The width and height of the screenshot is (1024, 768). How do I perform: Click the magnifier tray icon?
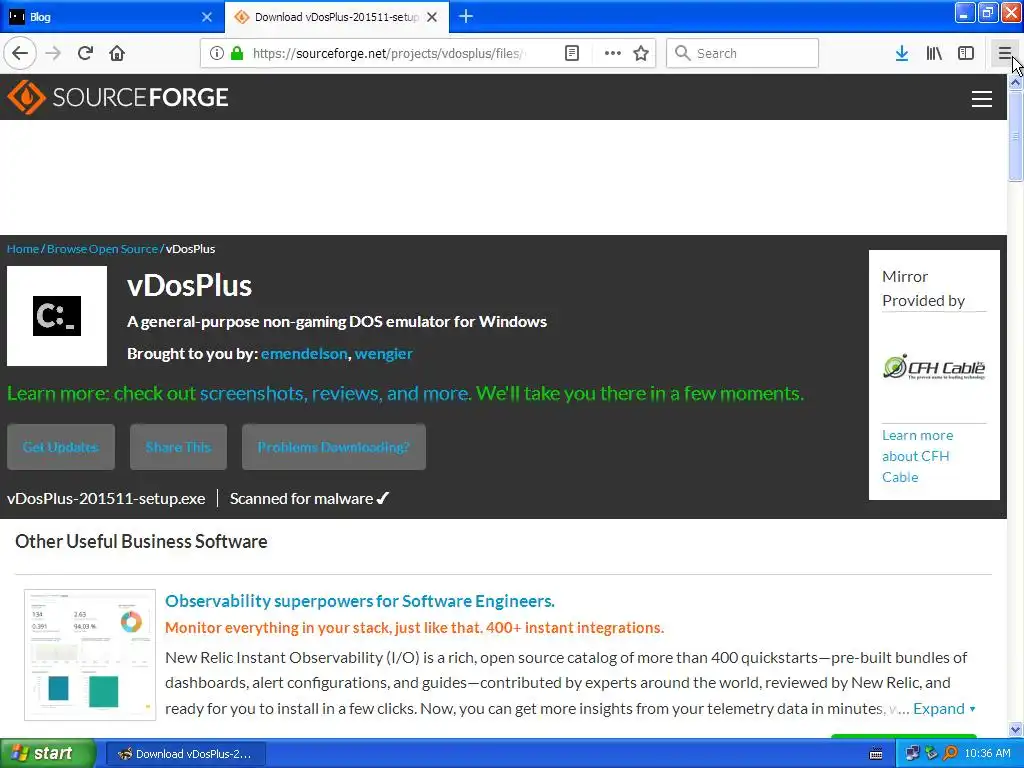coord(950,753)
